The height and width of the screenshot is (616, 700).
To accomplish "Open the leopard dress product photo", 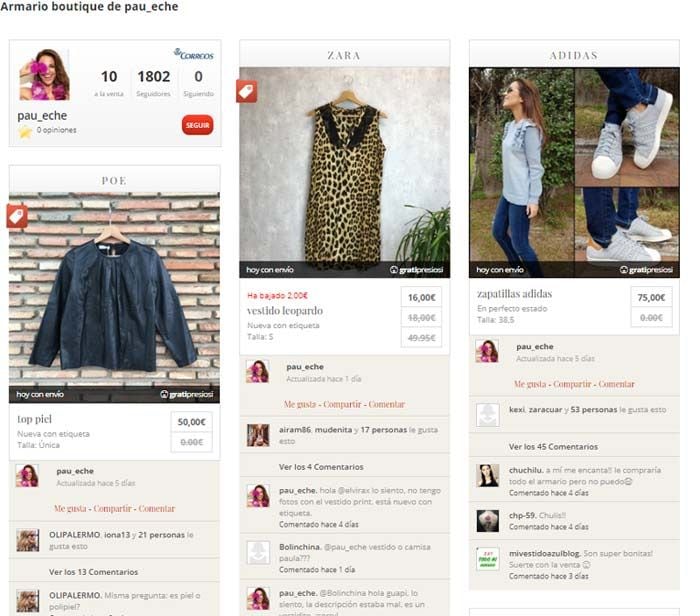I will 344,172.
